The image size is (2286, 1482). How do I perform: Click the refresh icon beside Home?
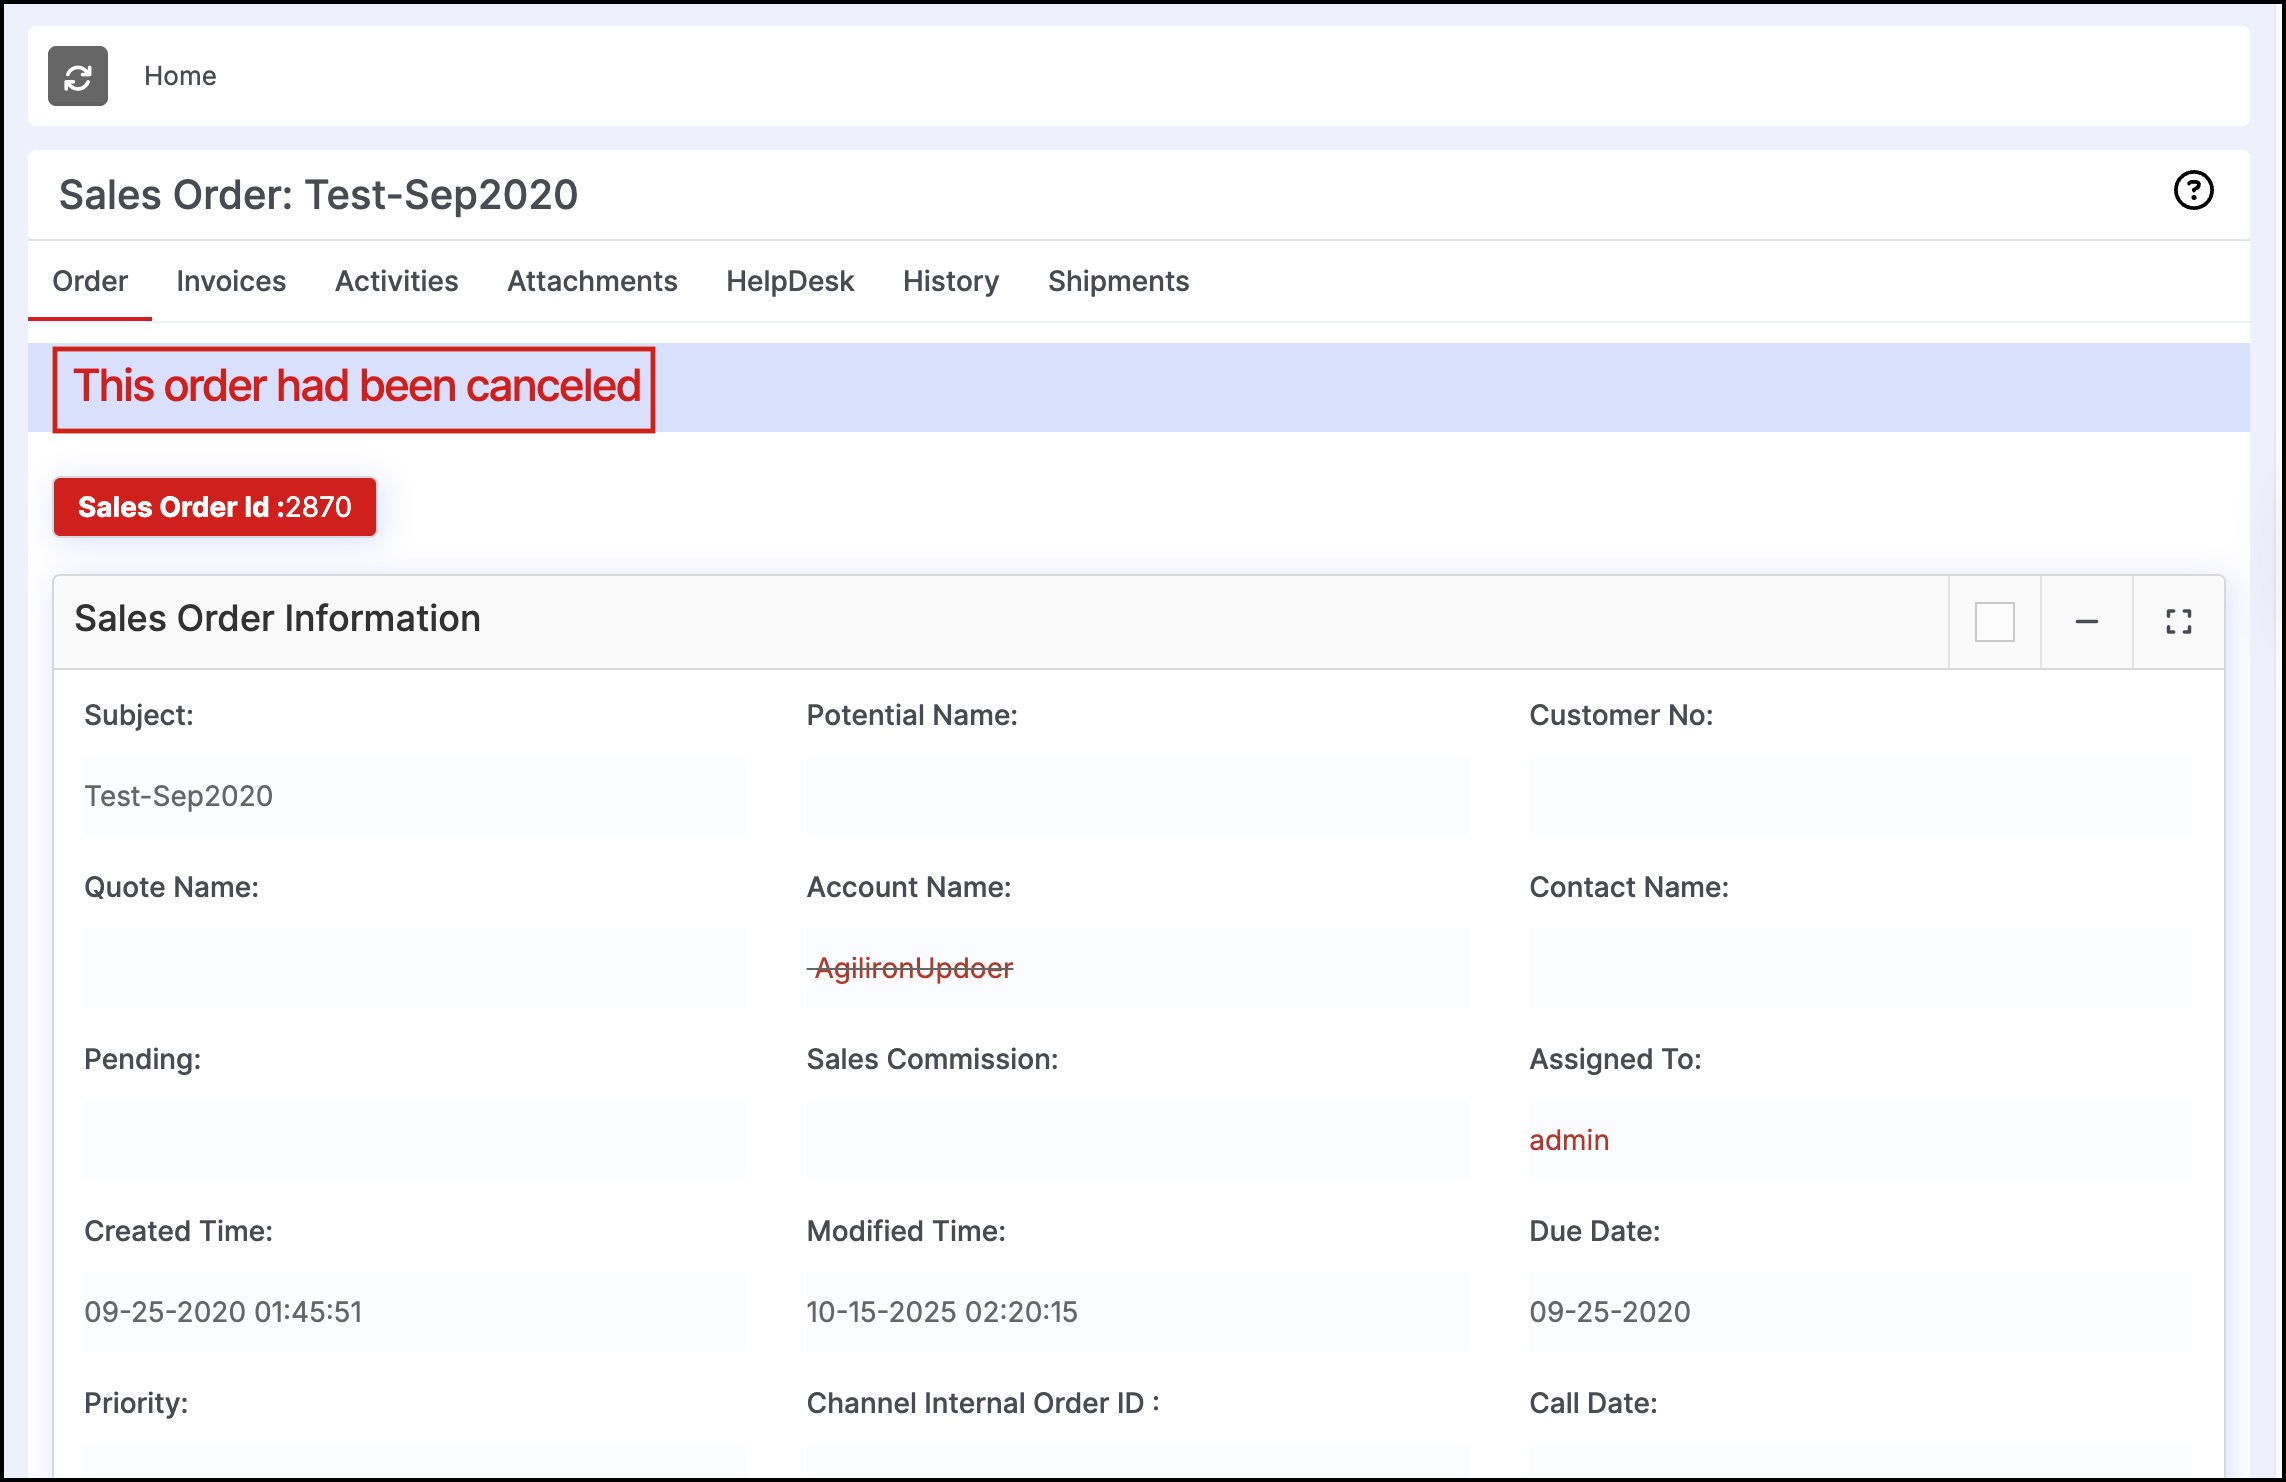pos(78,76)
